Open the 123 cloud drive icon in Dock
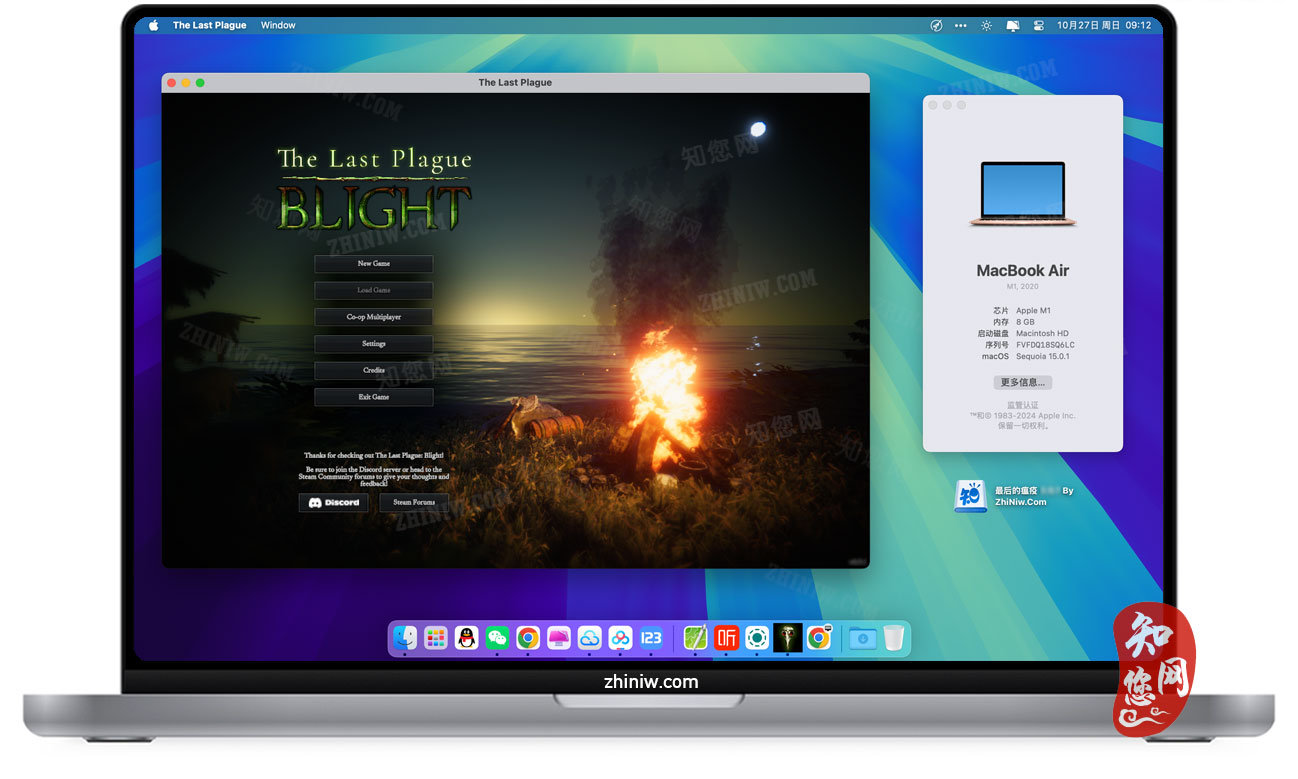Viewport: 1298px width, 779px height. (x=652, y=637)
